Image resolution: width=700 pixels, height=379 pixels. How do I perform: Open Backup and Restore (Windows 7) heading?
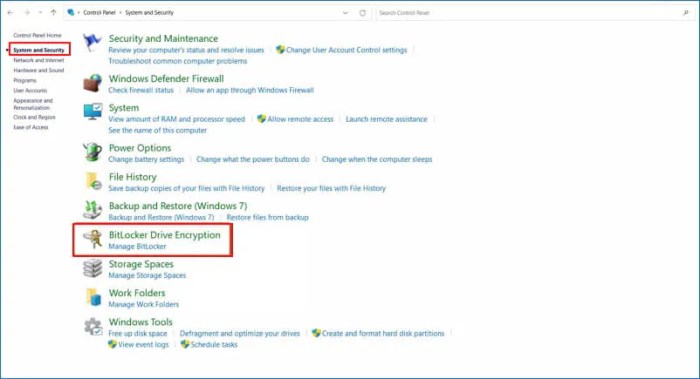click(178, 206)
